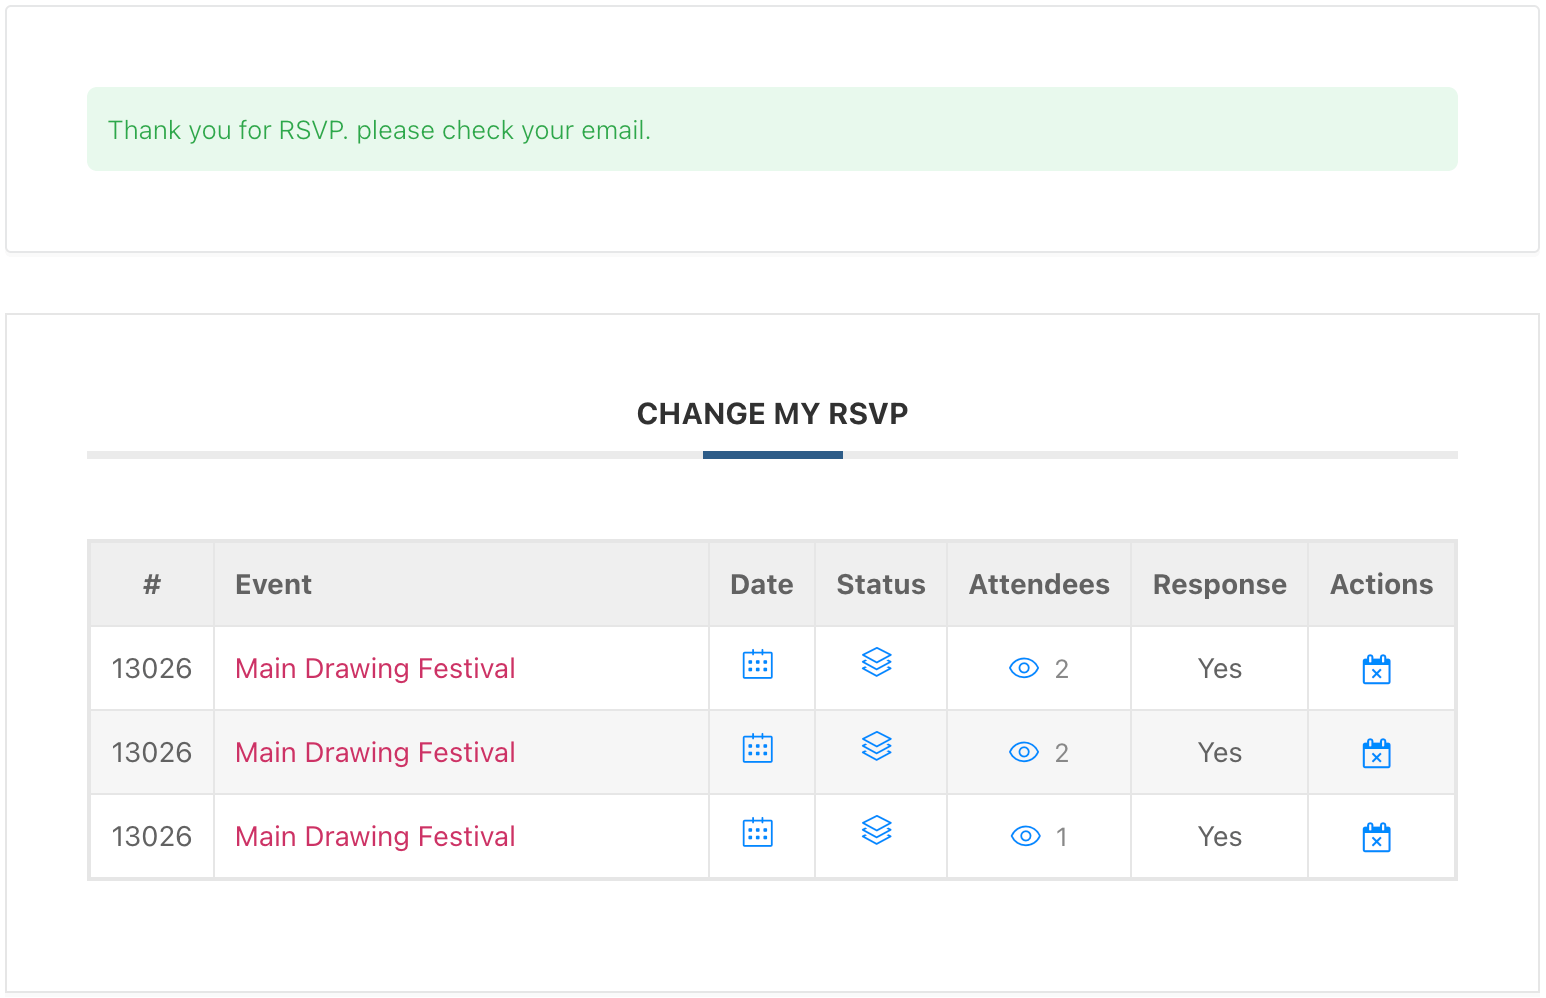Click the Attendees column header
The height and width of the screenshot is (998, 1546).
[1038, 584]
